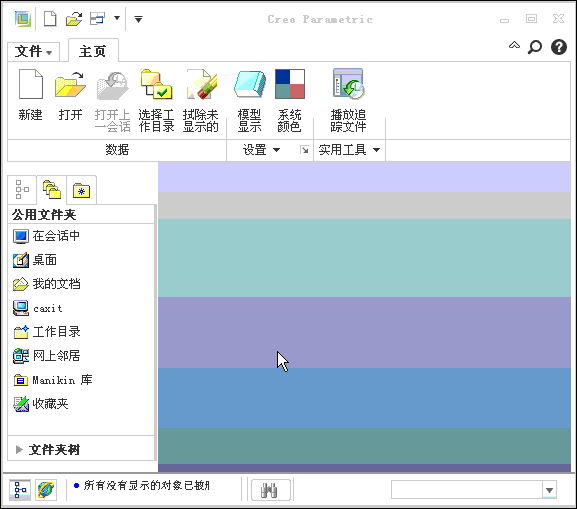Open 模型显示 settings
Viewport: 577px width, 509px height.
(x=249, y=101)
